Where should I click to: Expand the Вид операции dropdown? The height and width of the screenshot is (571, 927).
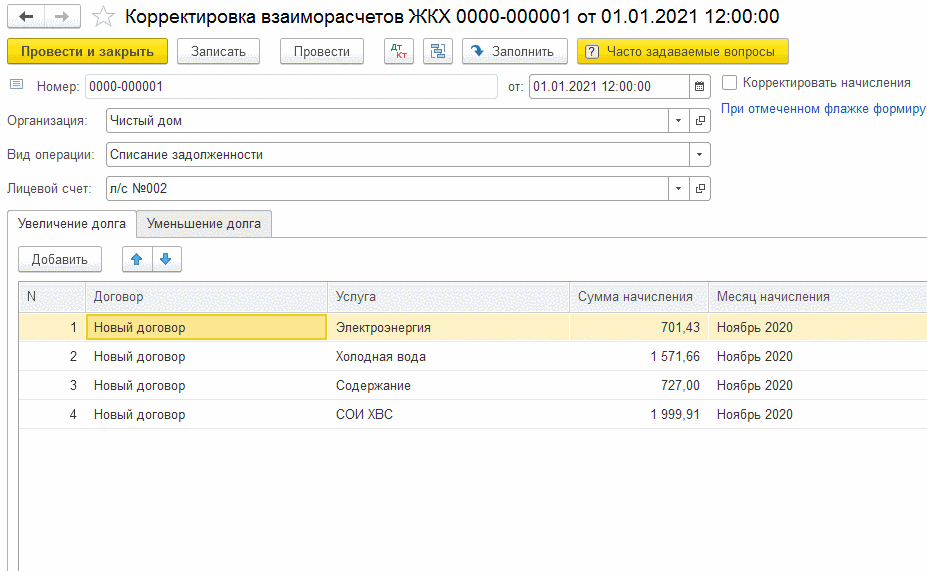pos(699,155)
